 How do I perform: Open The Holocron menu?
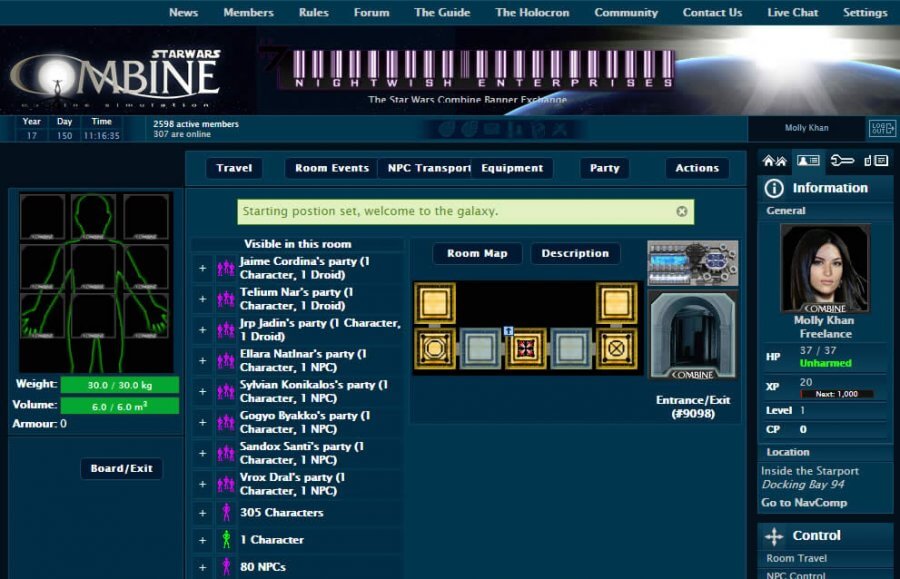(532, 13)
